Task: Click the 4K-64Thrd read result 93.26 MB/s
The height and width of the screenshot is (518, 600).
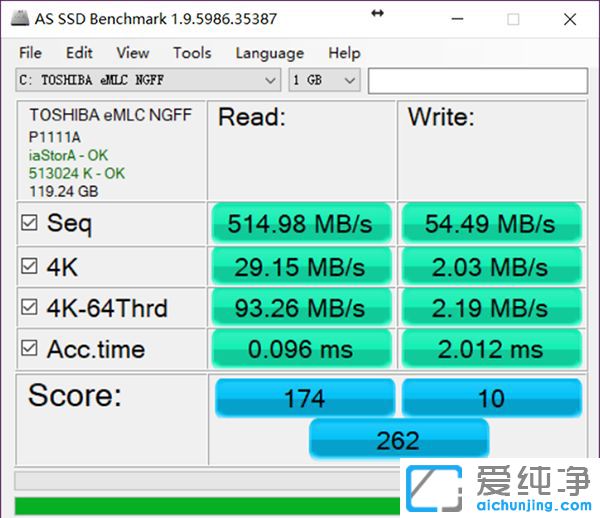Action: (x=301, y=308)
